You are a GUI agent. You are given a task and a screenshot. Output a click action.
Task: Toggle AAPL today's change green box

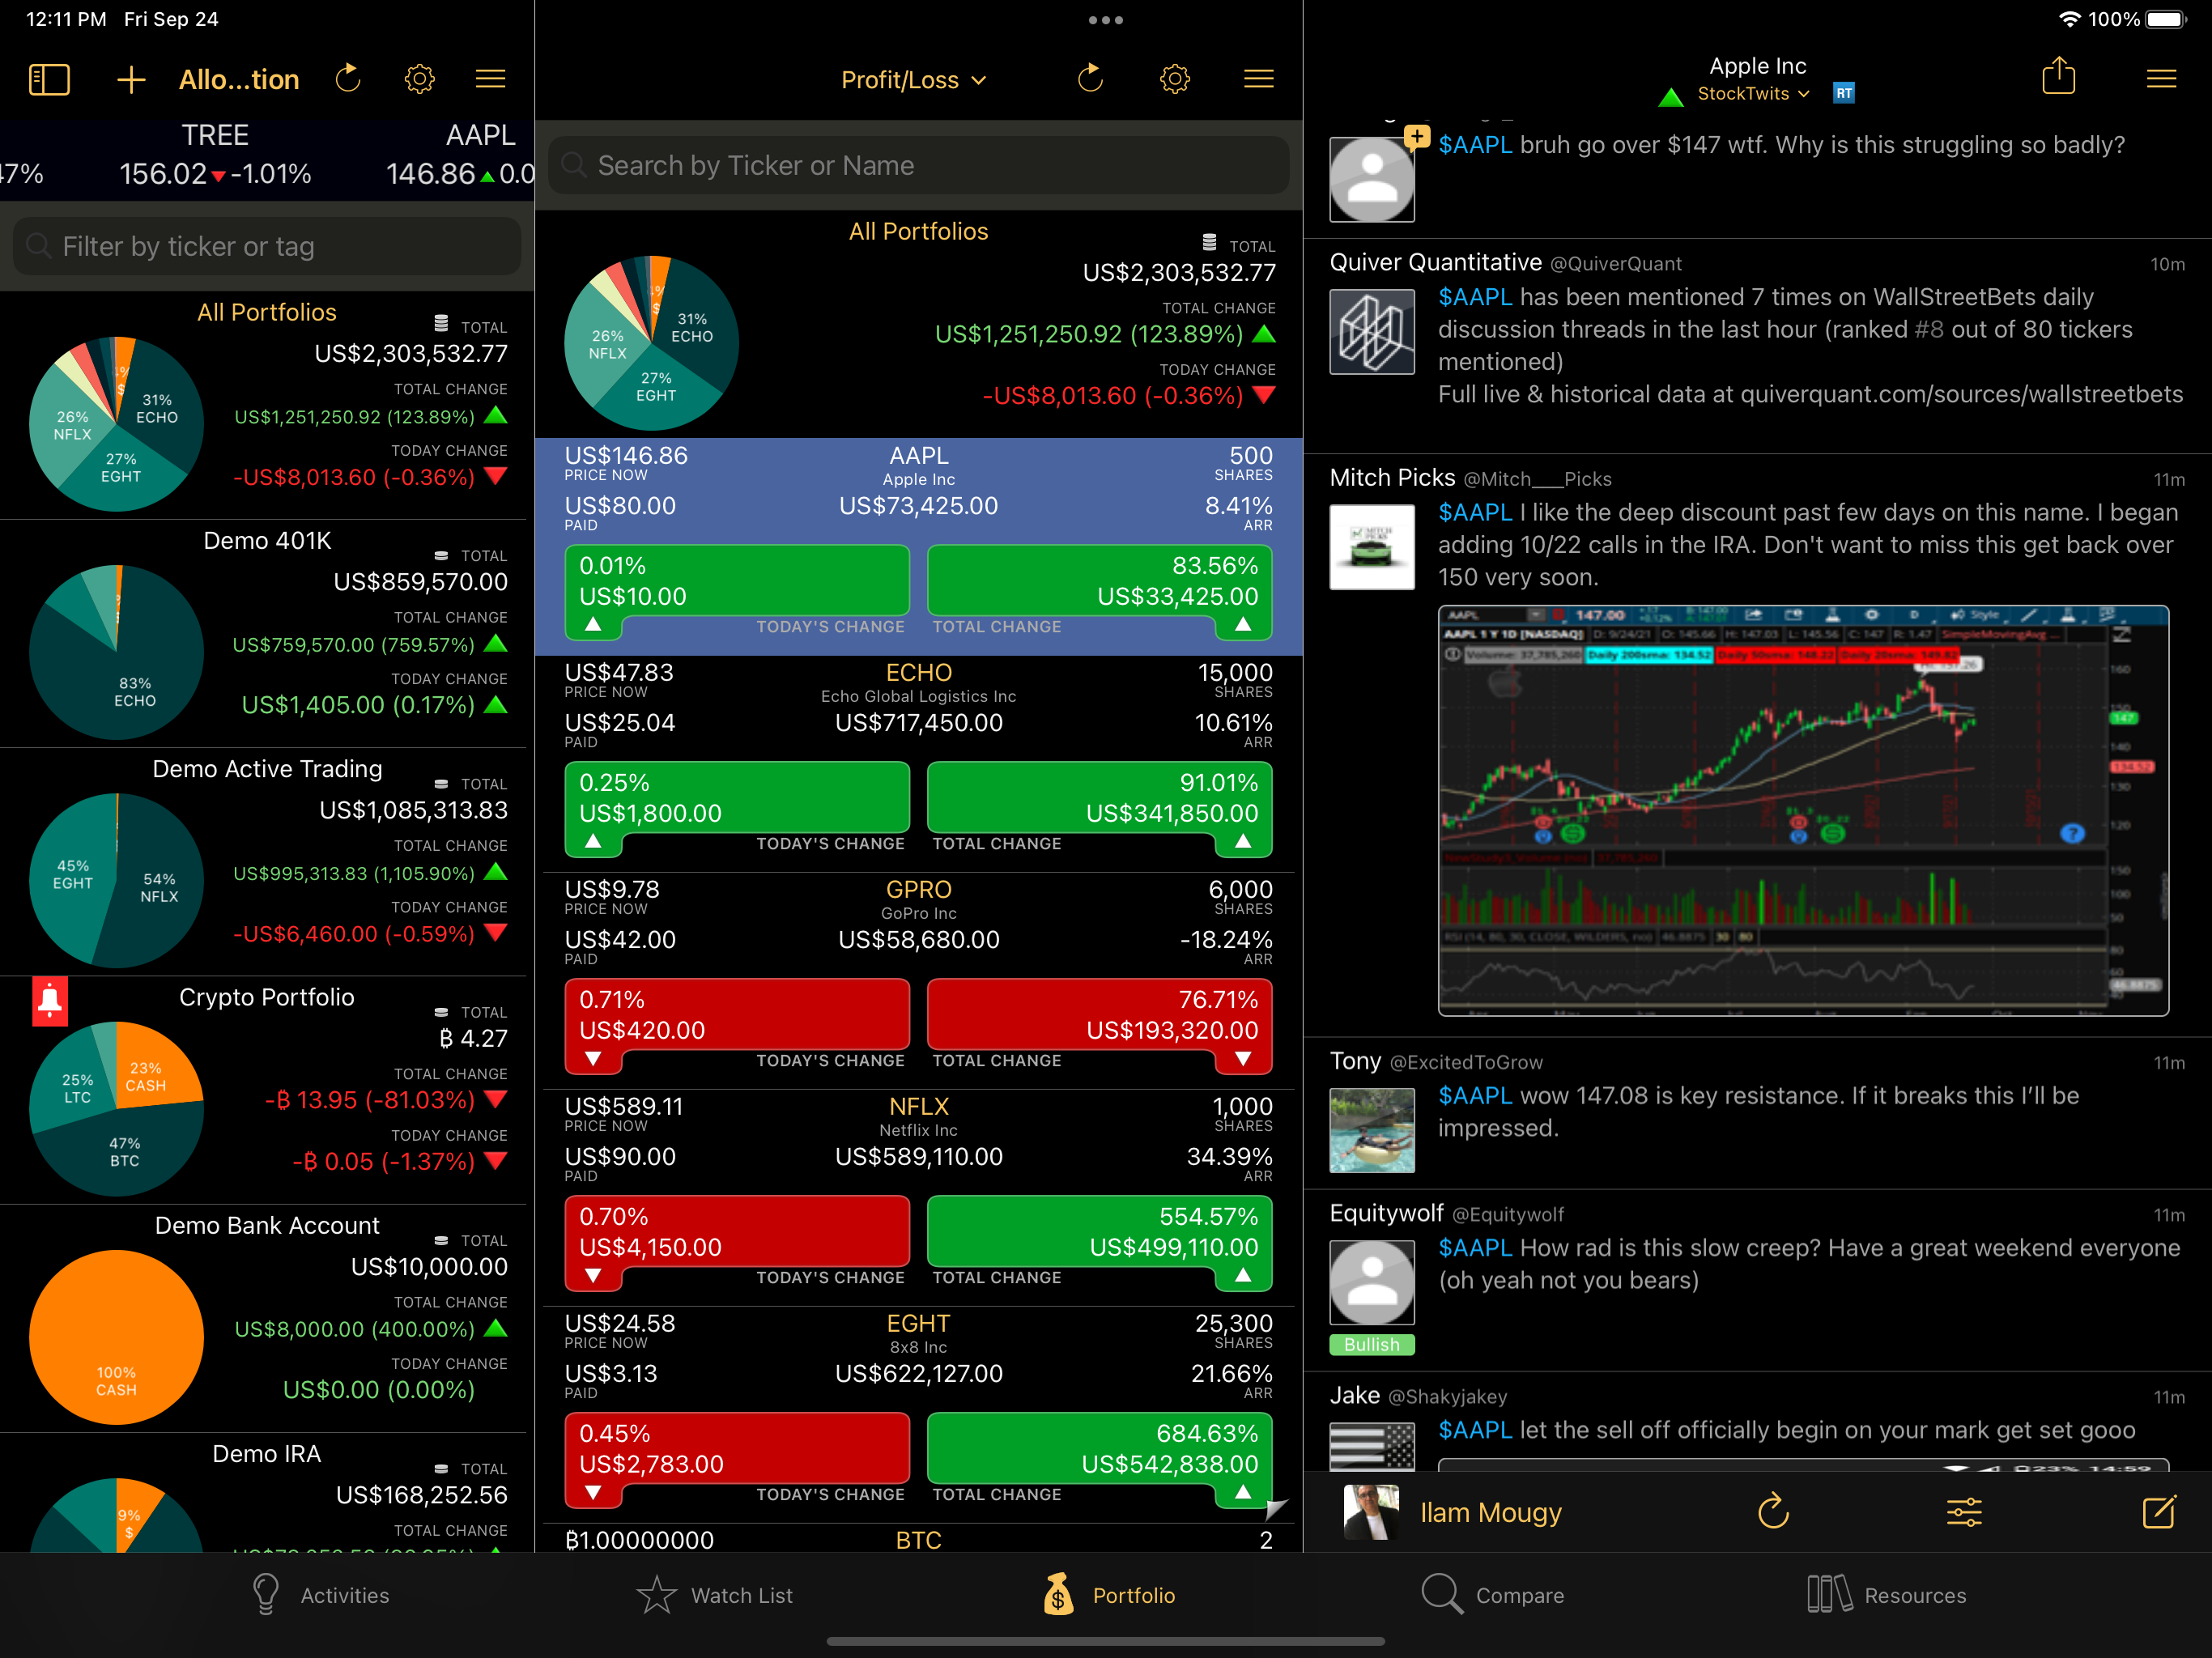click(737, 581)
